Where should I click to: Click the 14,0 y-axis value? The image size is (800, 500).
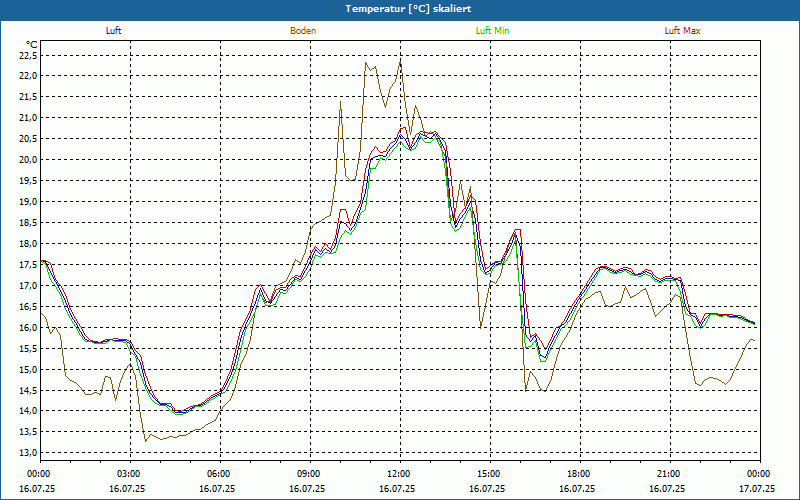tap(28, 411)
